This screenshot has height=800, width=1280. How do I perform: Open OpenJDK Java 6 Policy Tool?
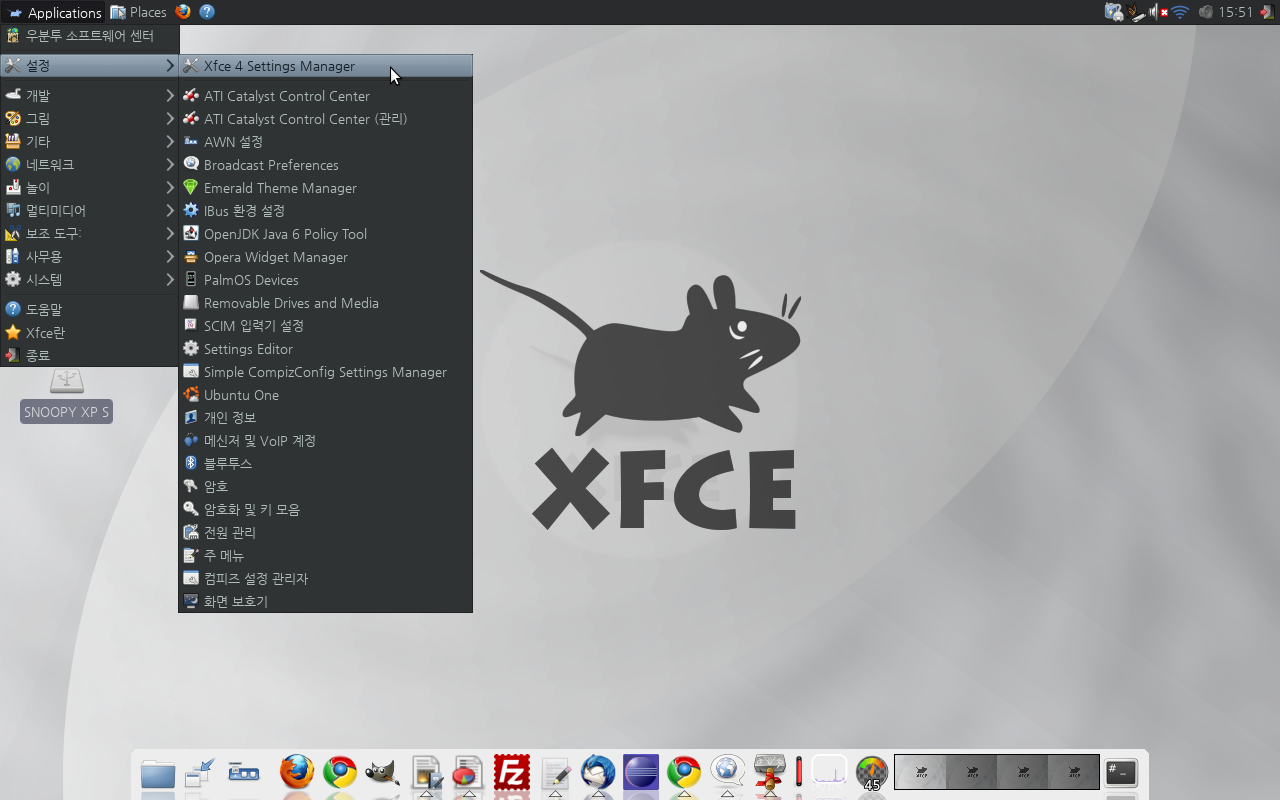325,234
